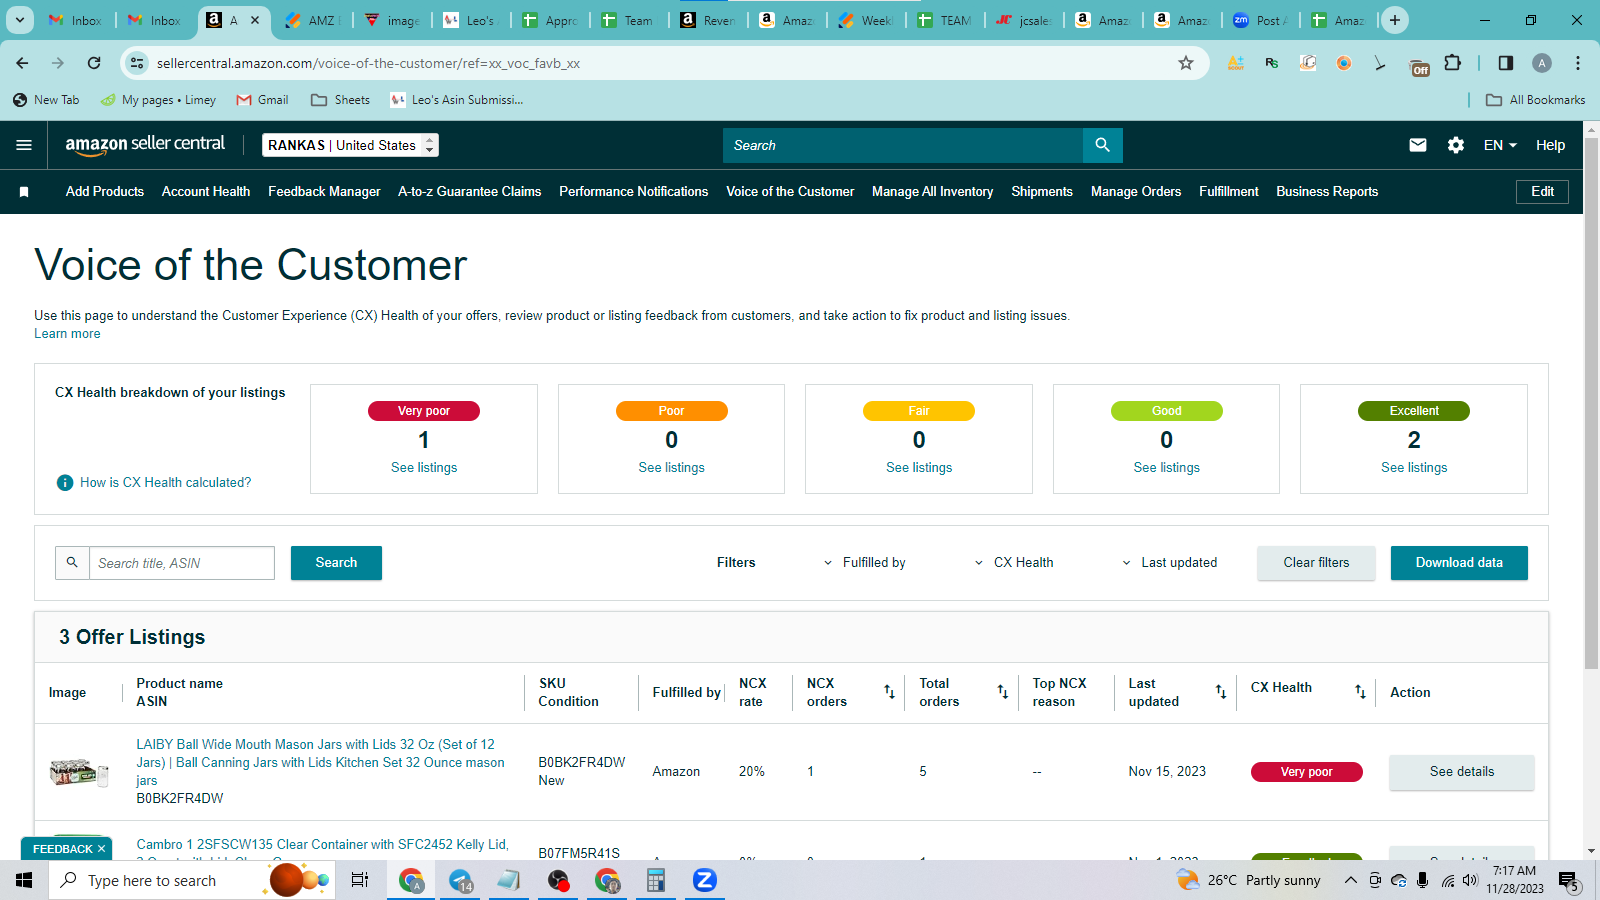Open Account Health menu item
Image resolution: width=1600 pixels, height=900 pixels.
(x=206, y=192)
